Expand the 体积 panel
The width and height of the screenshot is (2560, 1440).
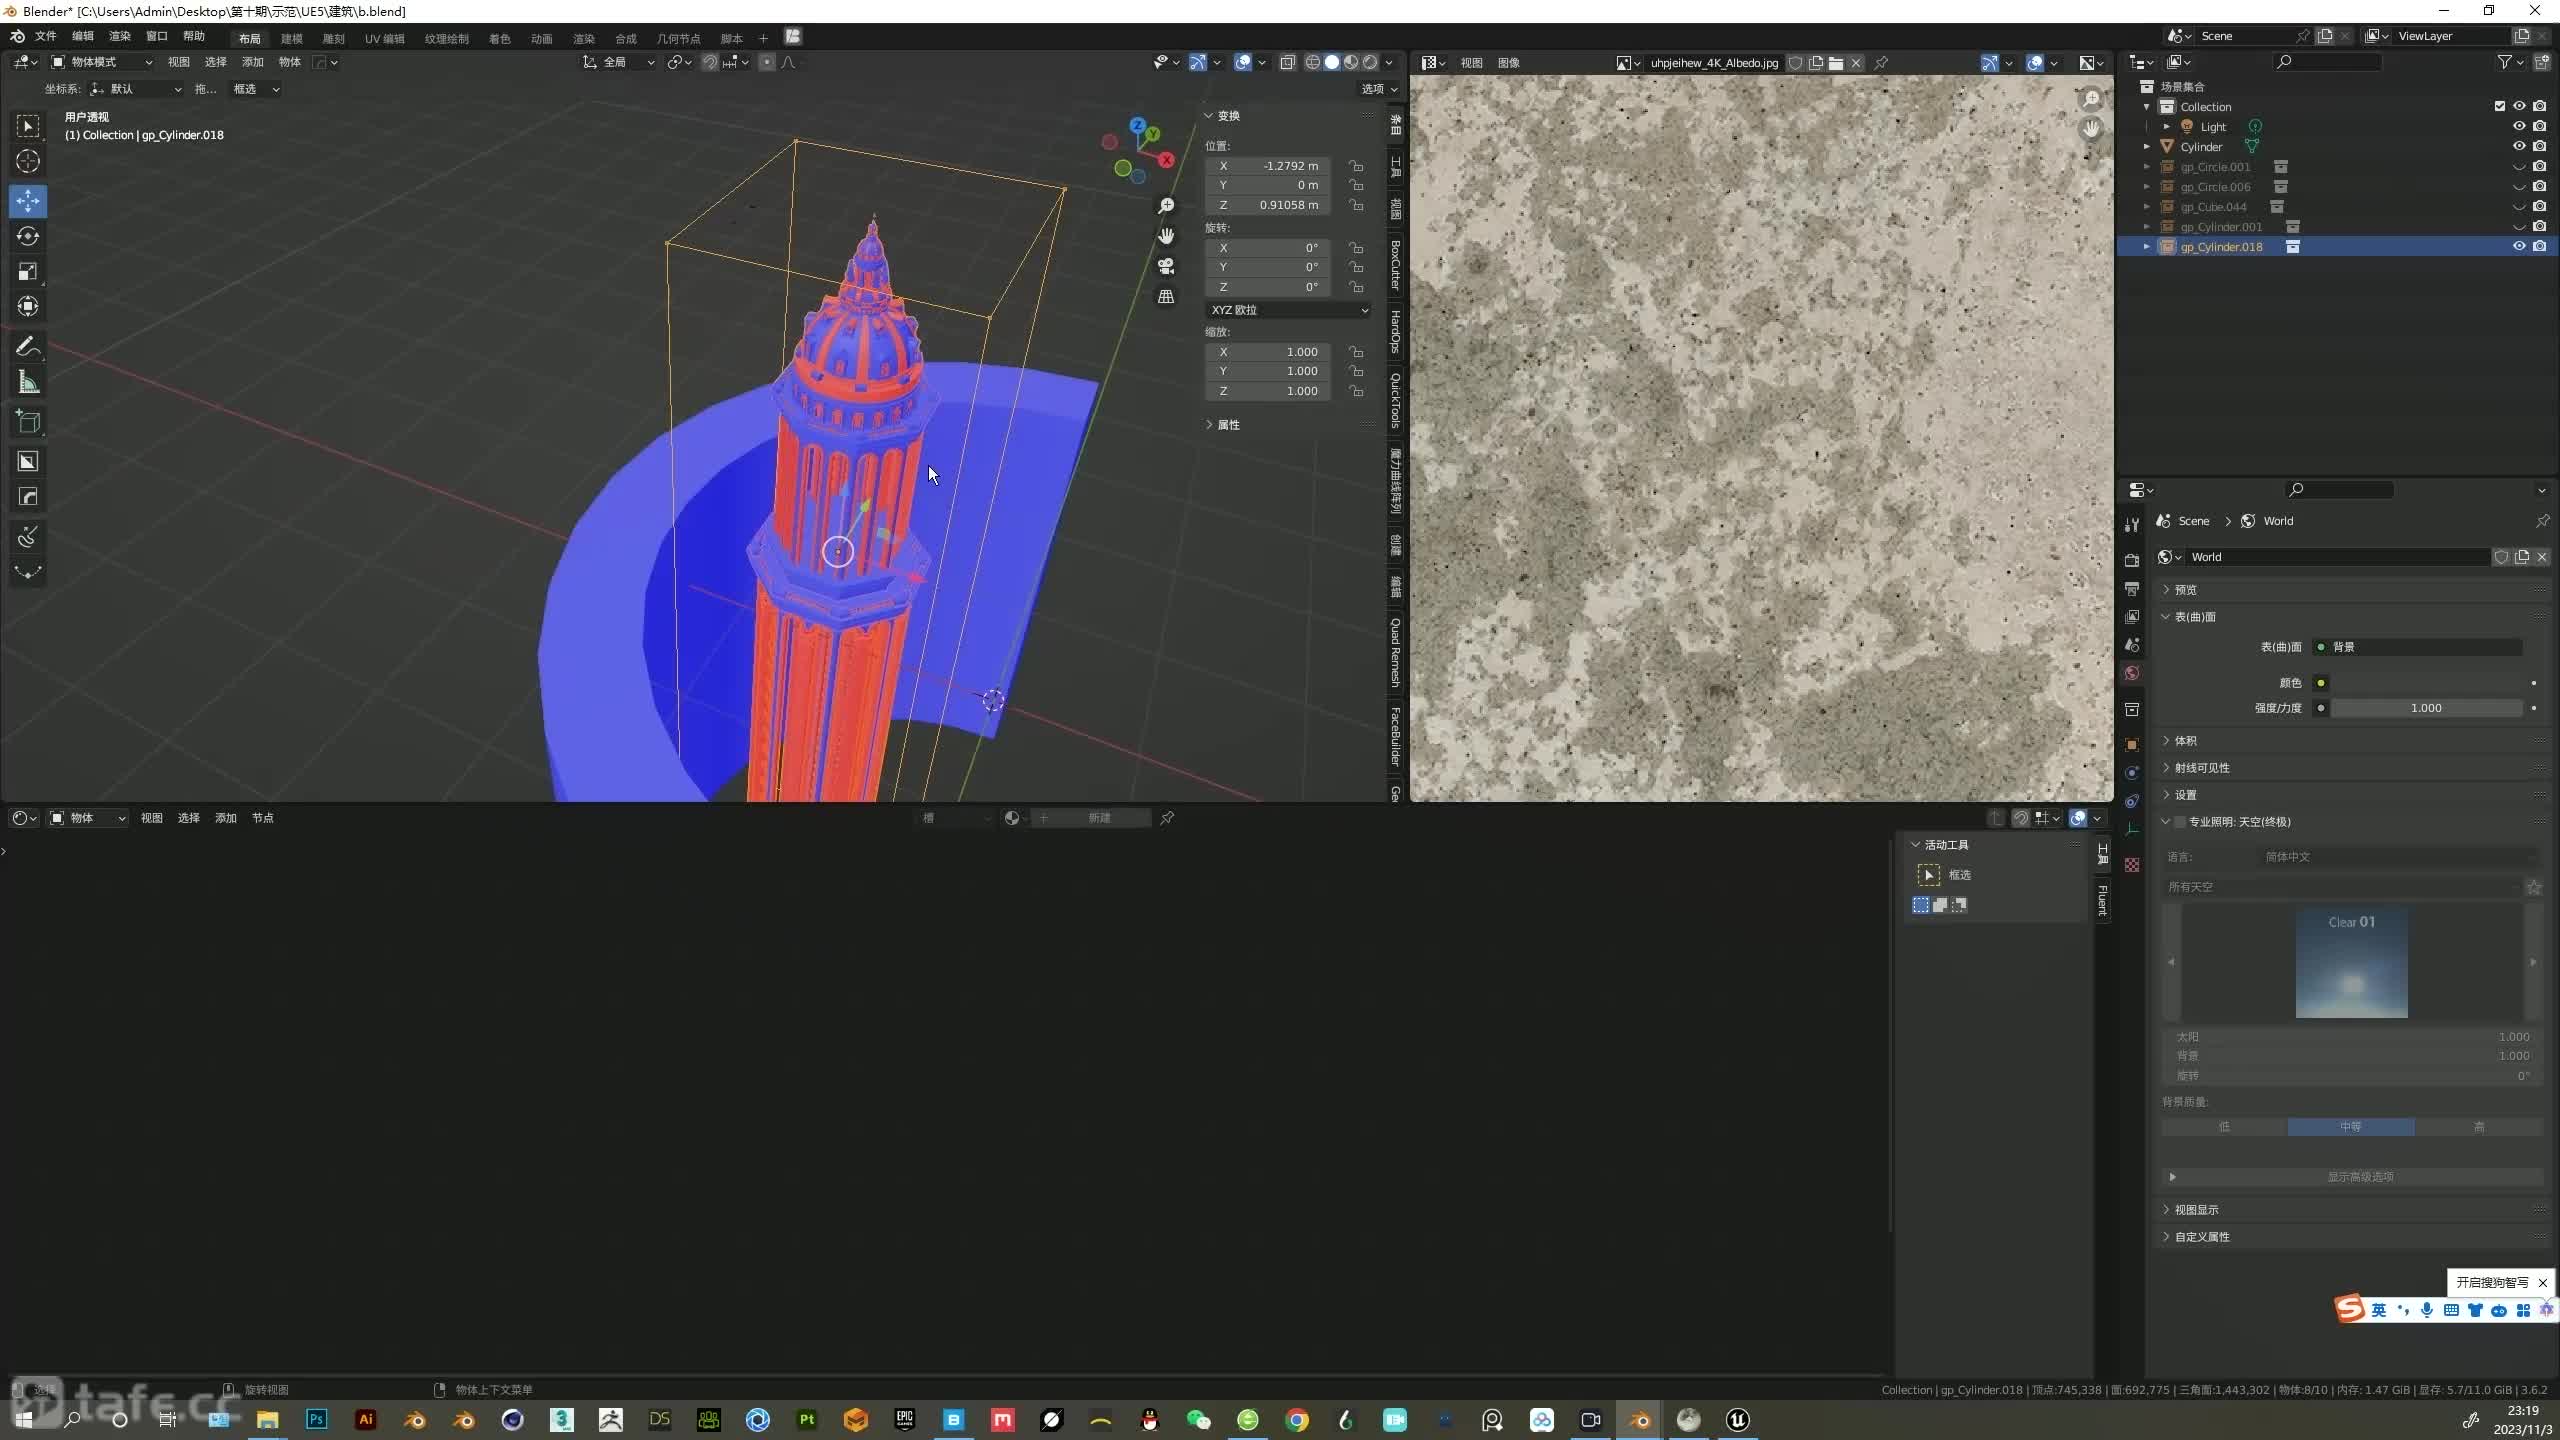point(2186,741)
